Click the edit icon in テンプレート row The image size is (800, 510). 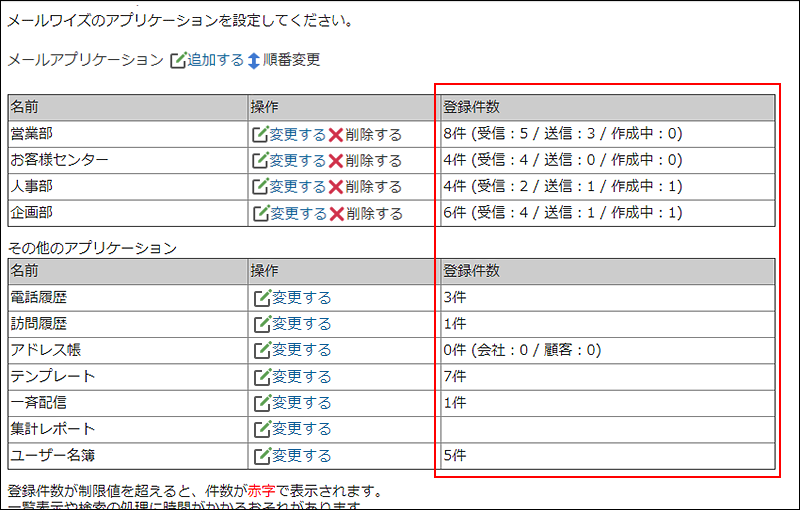[x=262, y=377]
